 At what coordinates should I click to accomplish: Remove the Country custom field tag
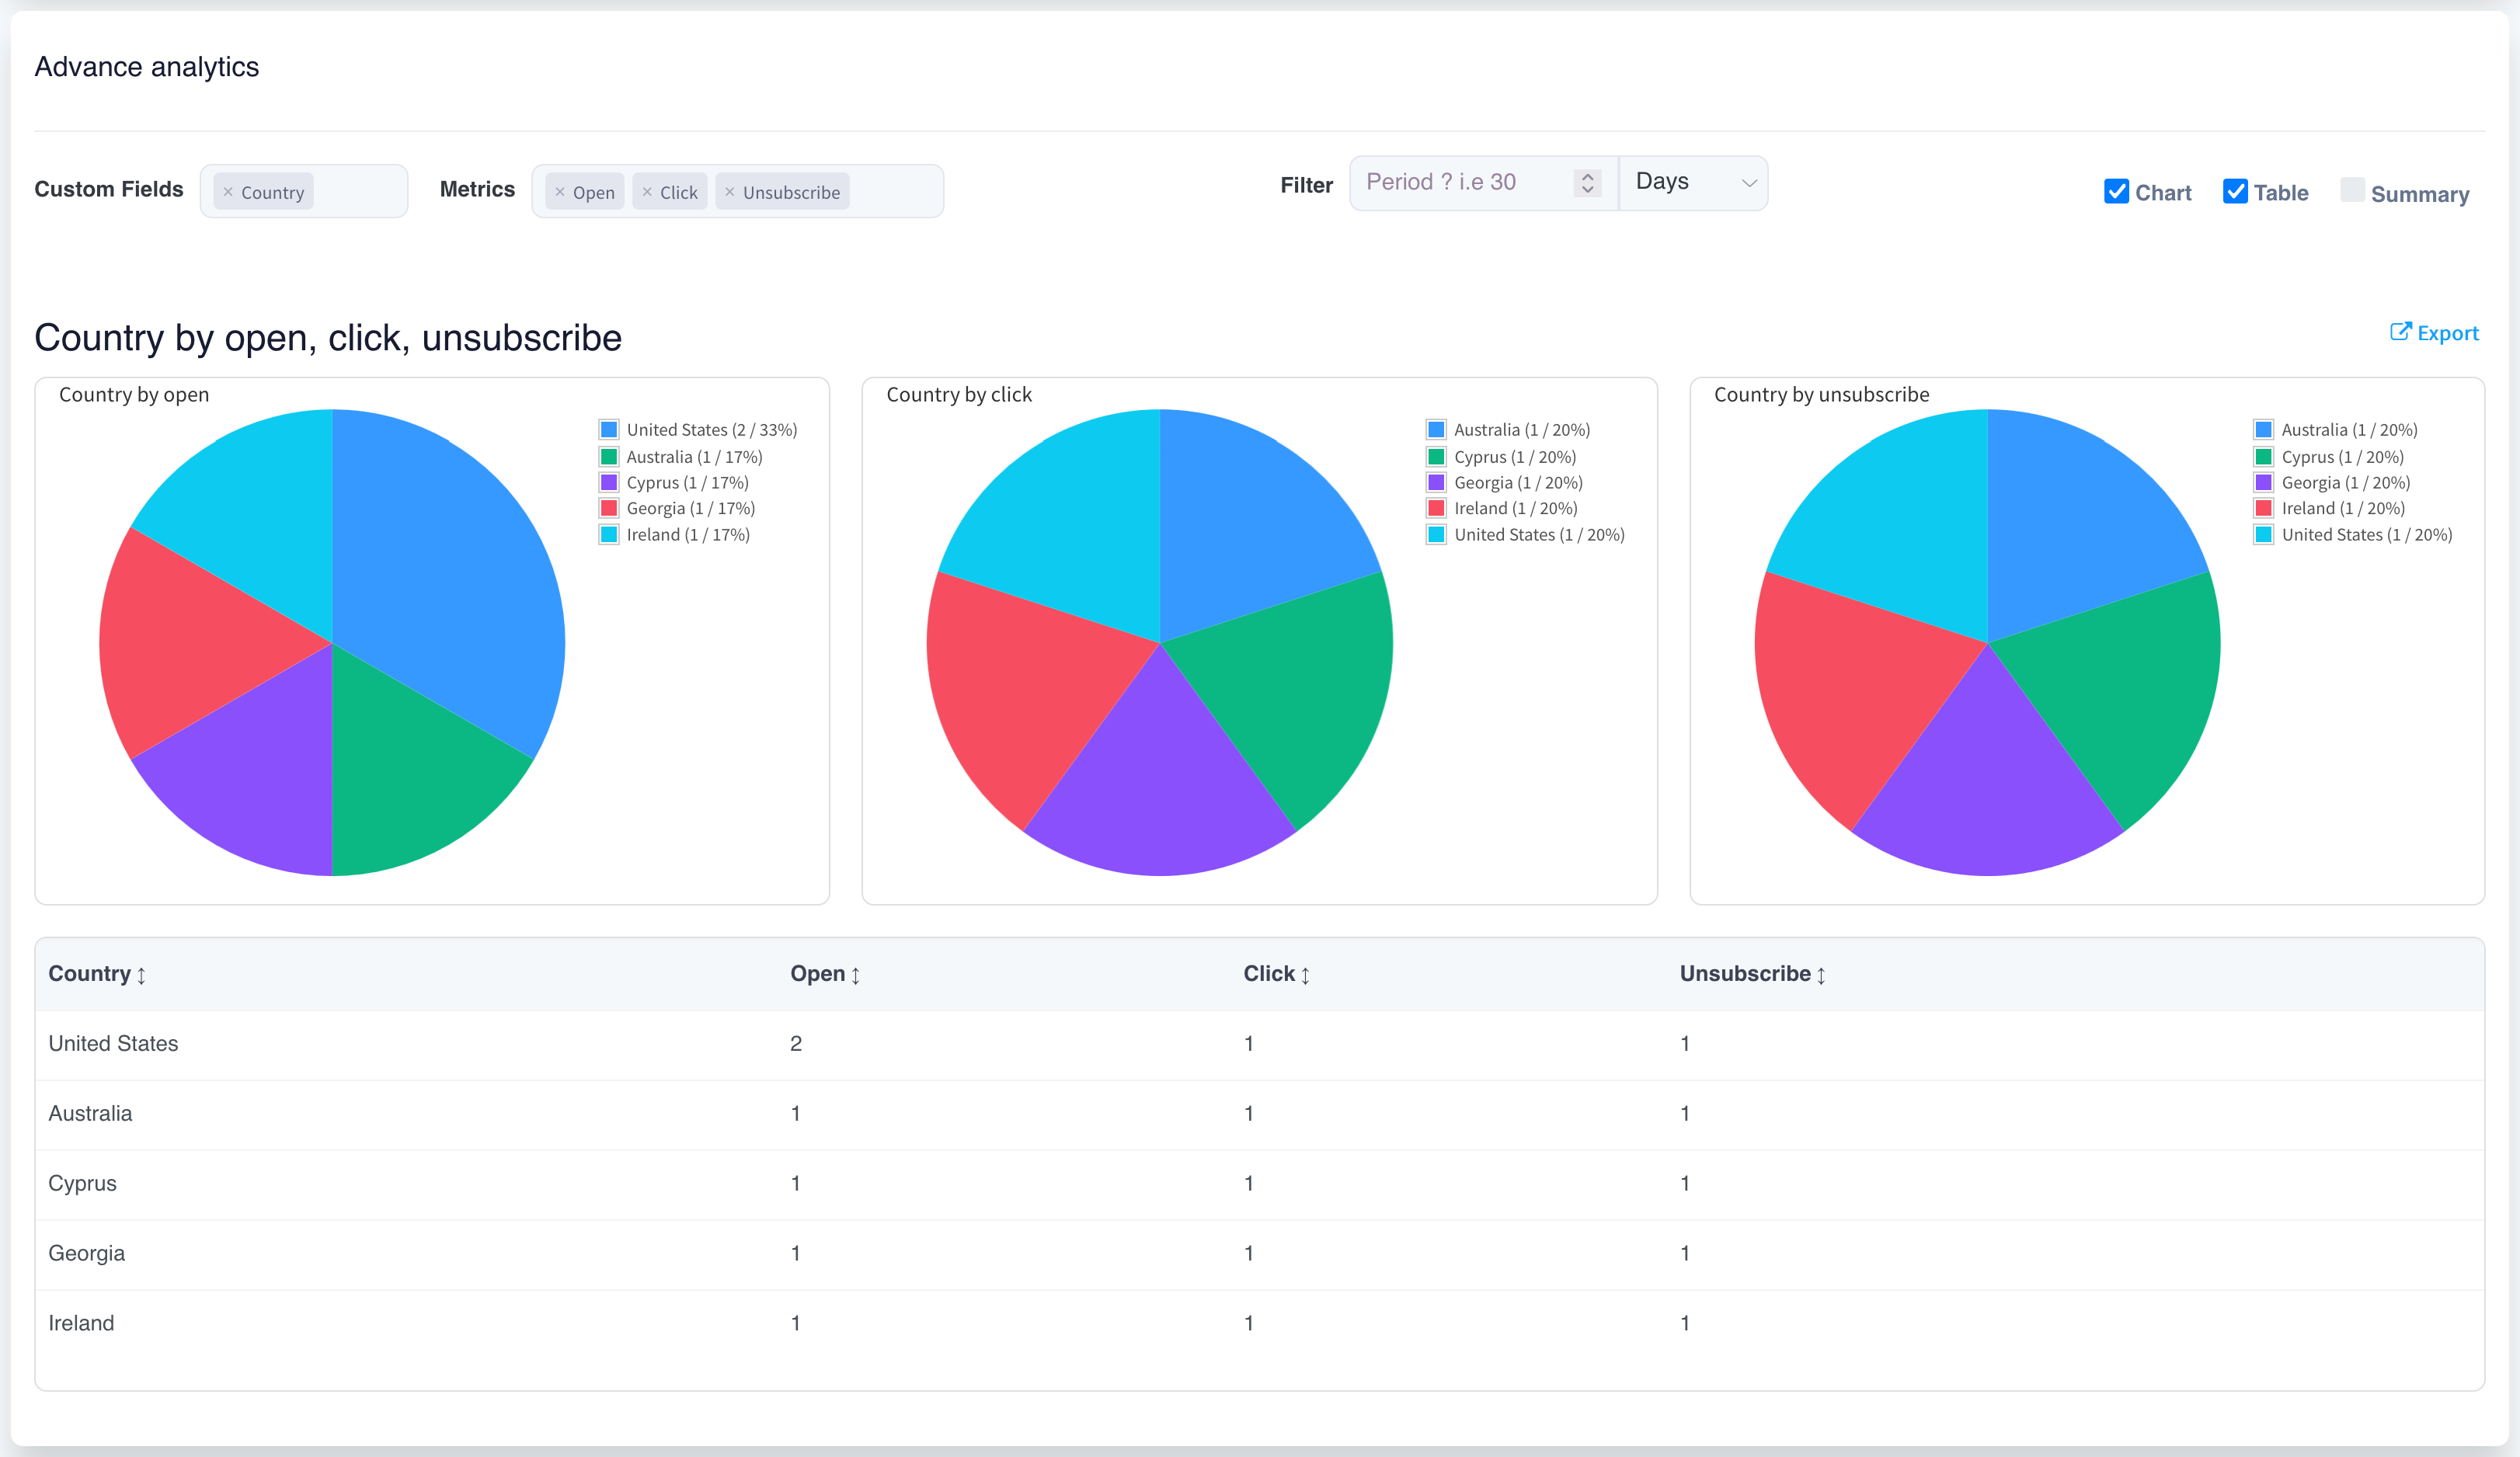(x=228, y=192)
